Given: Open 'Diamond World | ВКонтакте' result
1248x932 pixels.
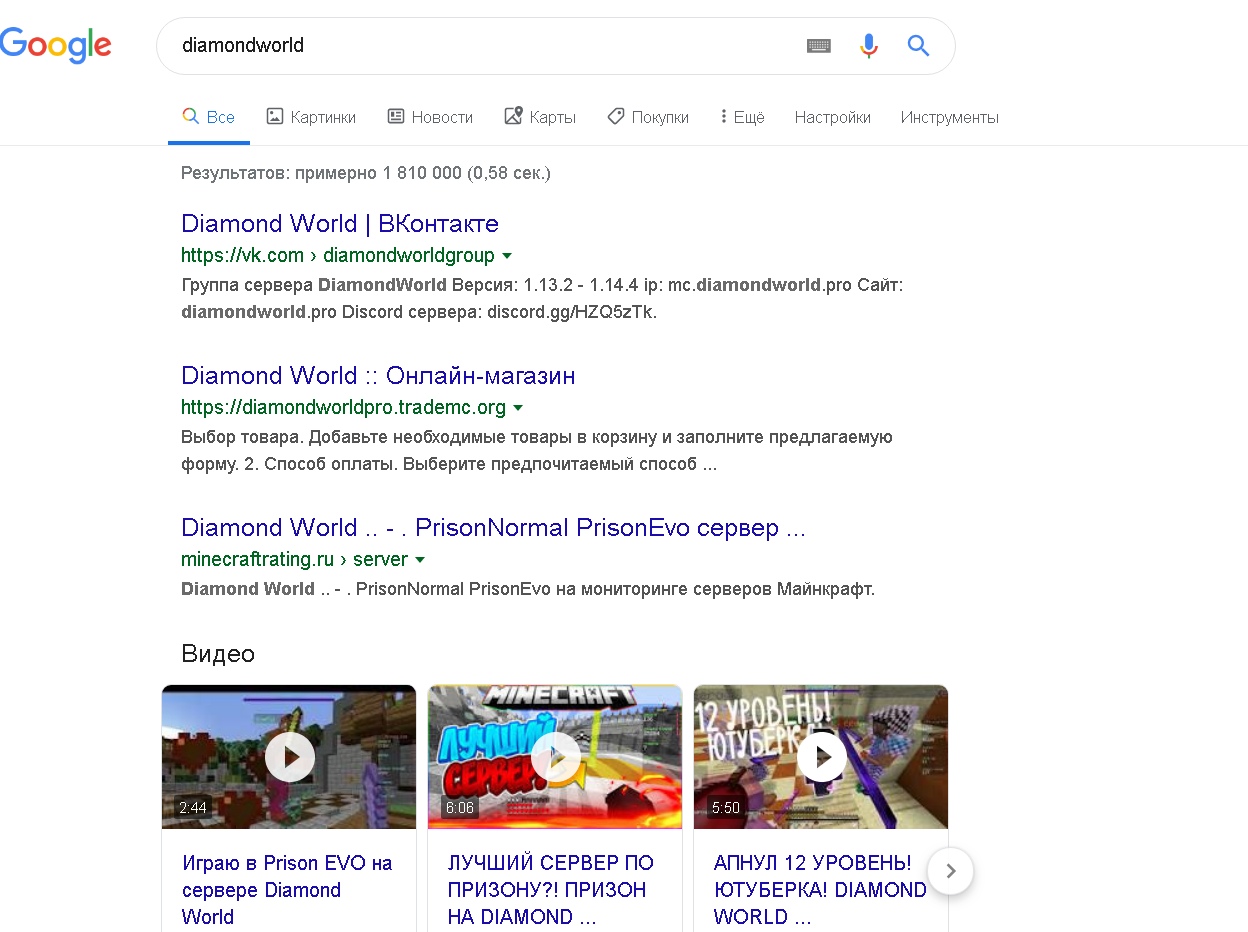Looking at the screenshot, I should tap(340, 223).
